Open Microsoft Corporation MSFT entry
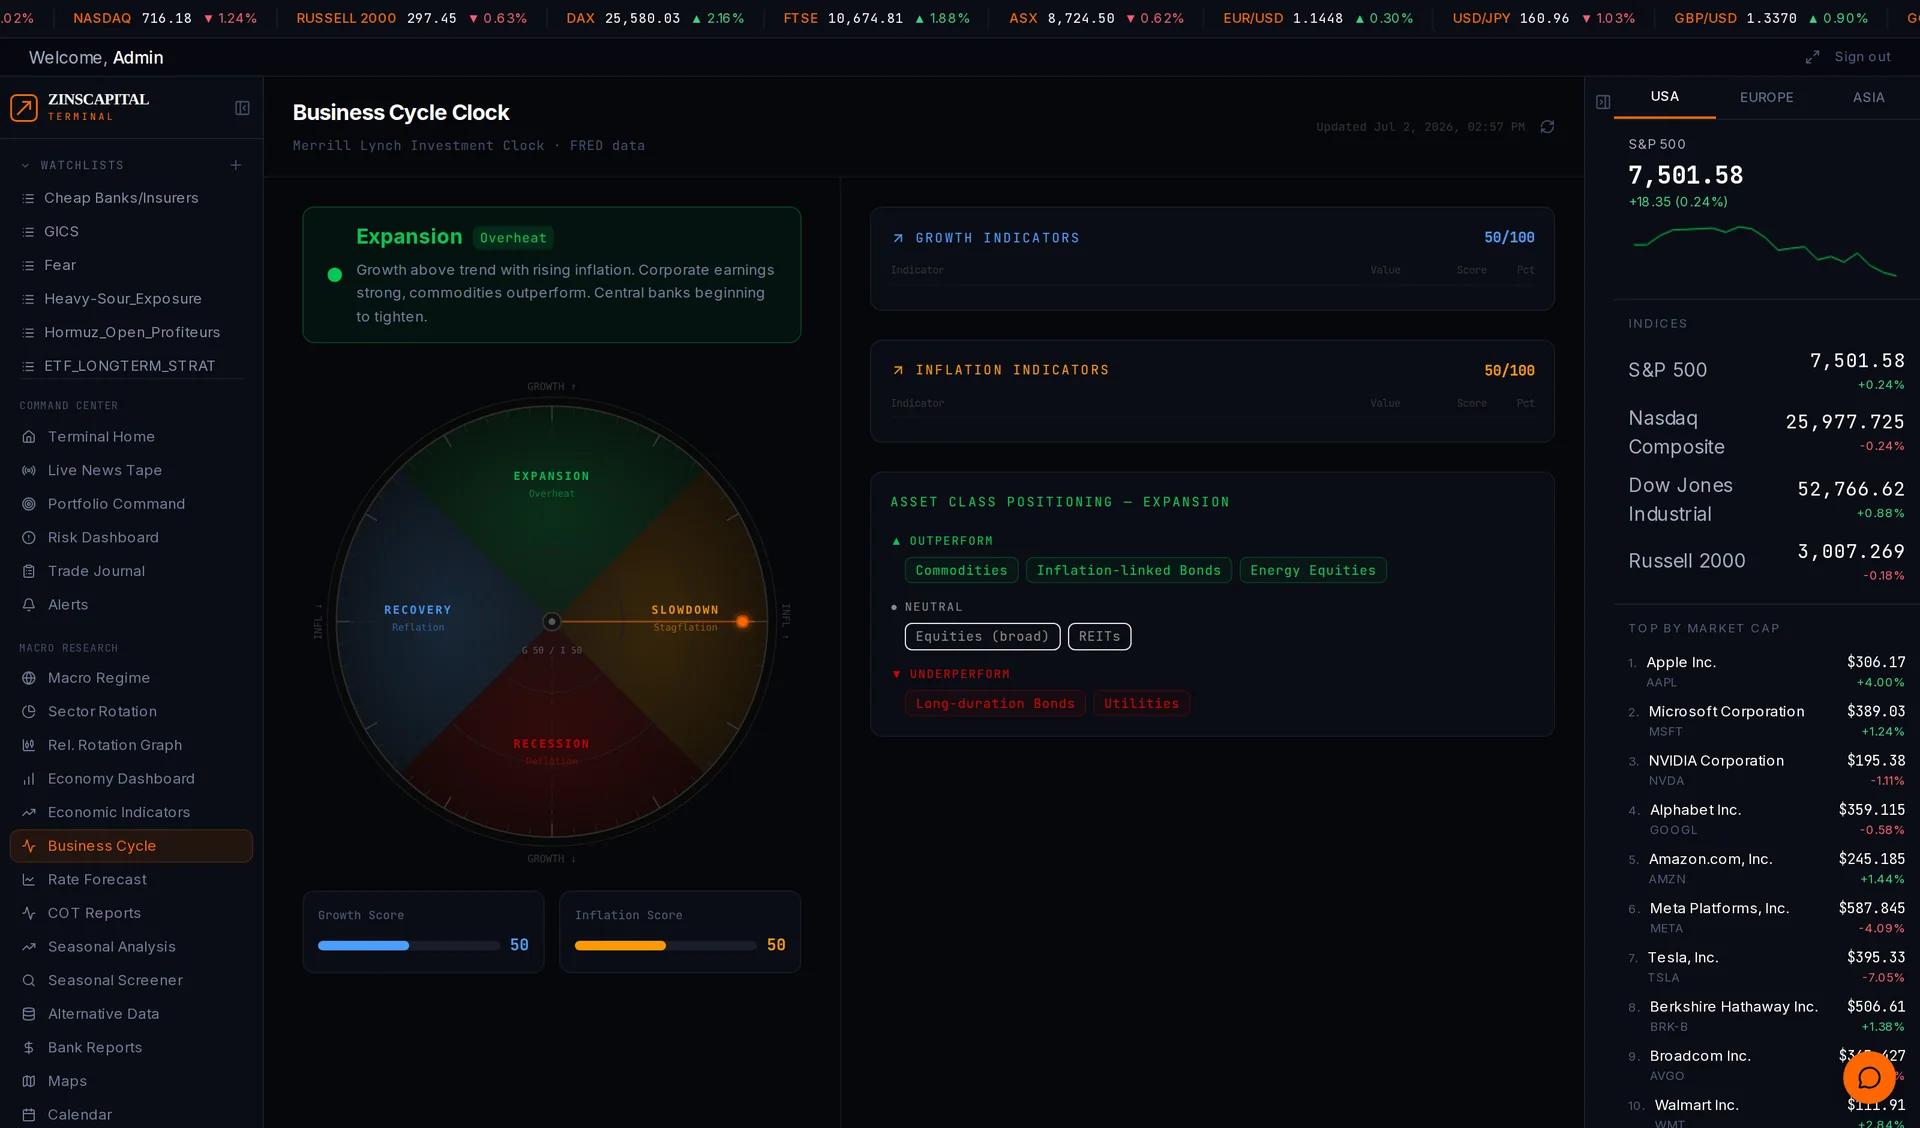This screenshot has height=1128, width=1920. [1766, 721]
